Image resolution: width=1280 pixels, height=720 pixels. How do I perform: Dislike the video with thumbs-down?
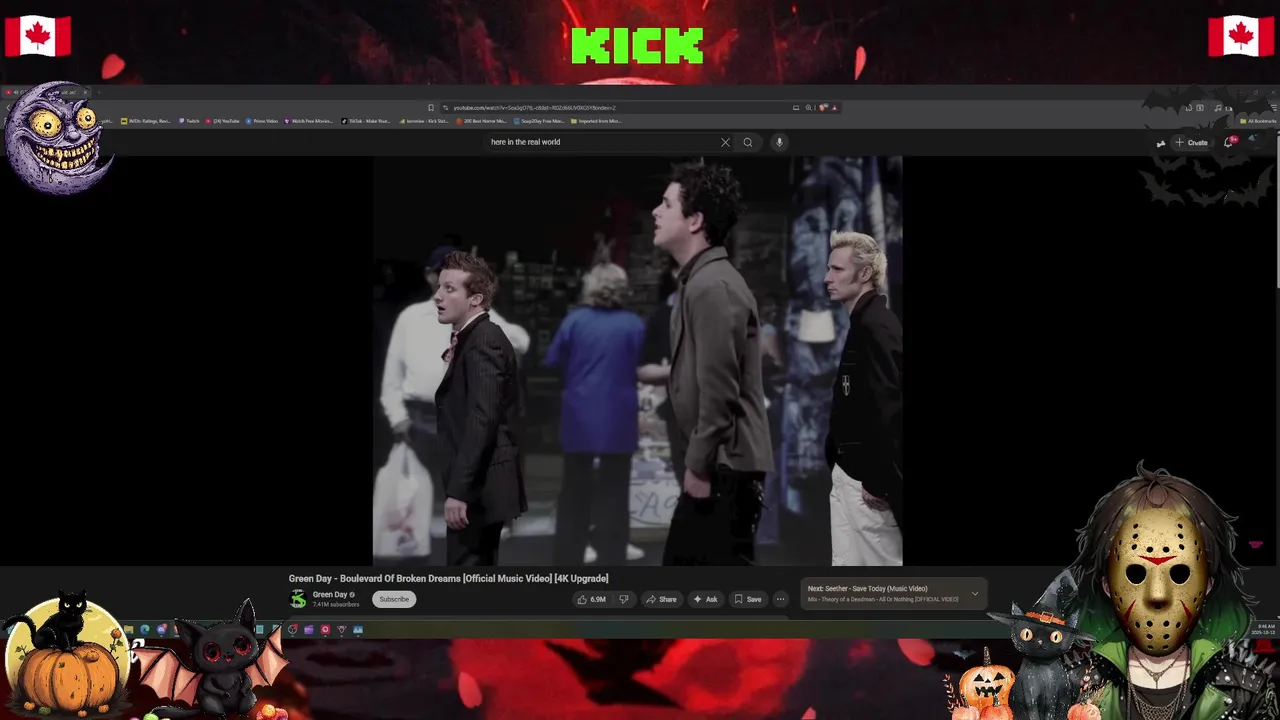(x=623, y=599)
